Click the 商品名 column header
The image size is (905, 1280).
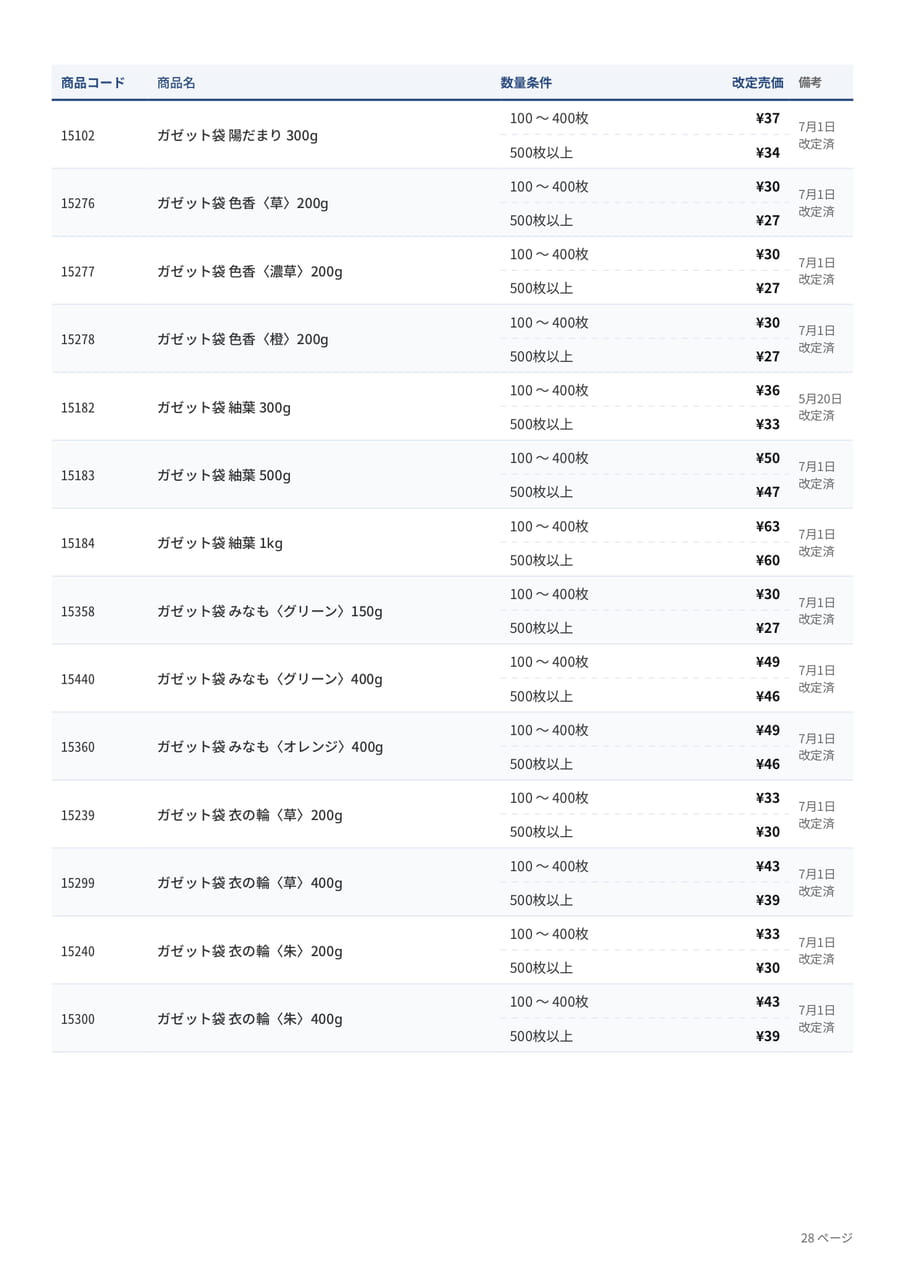tap(176, 83)
